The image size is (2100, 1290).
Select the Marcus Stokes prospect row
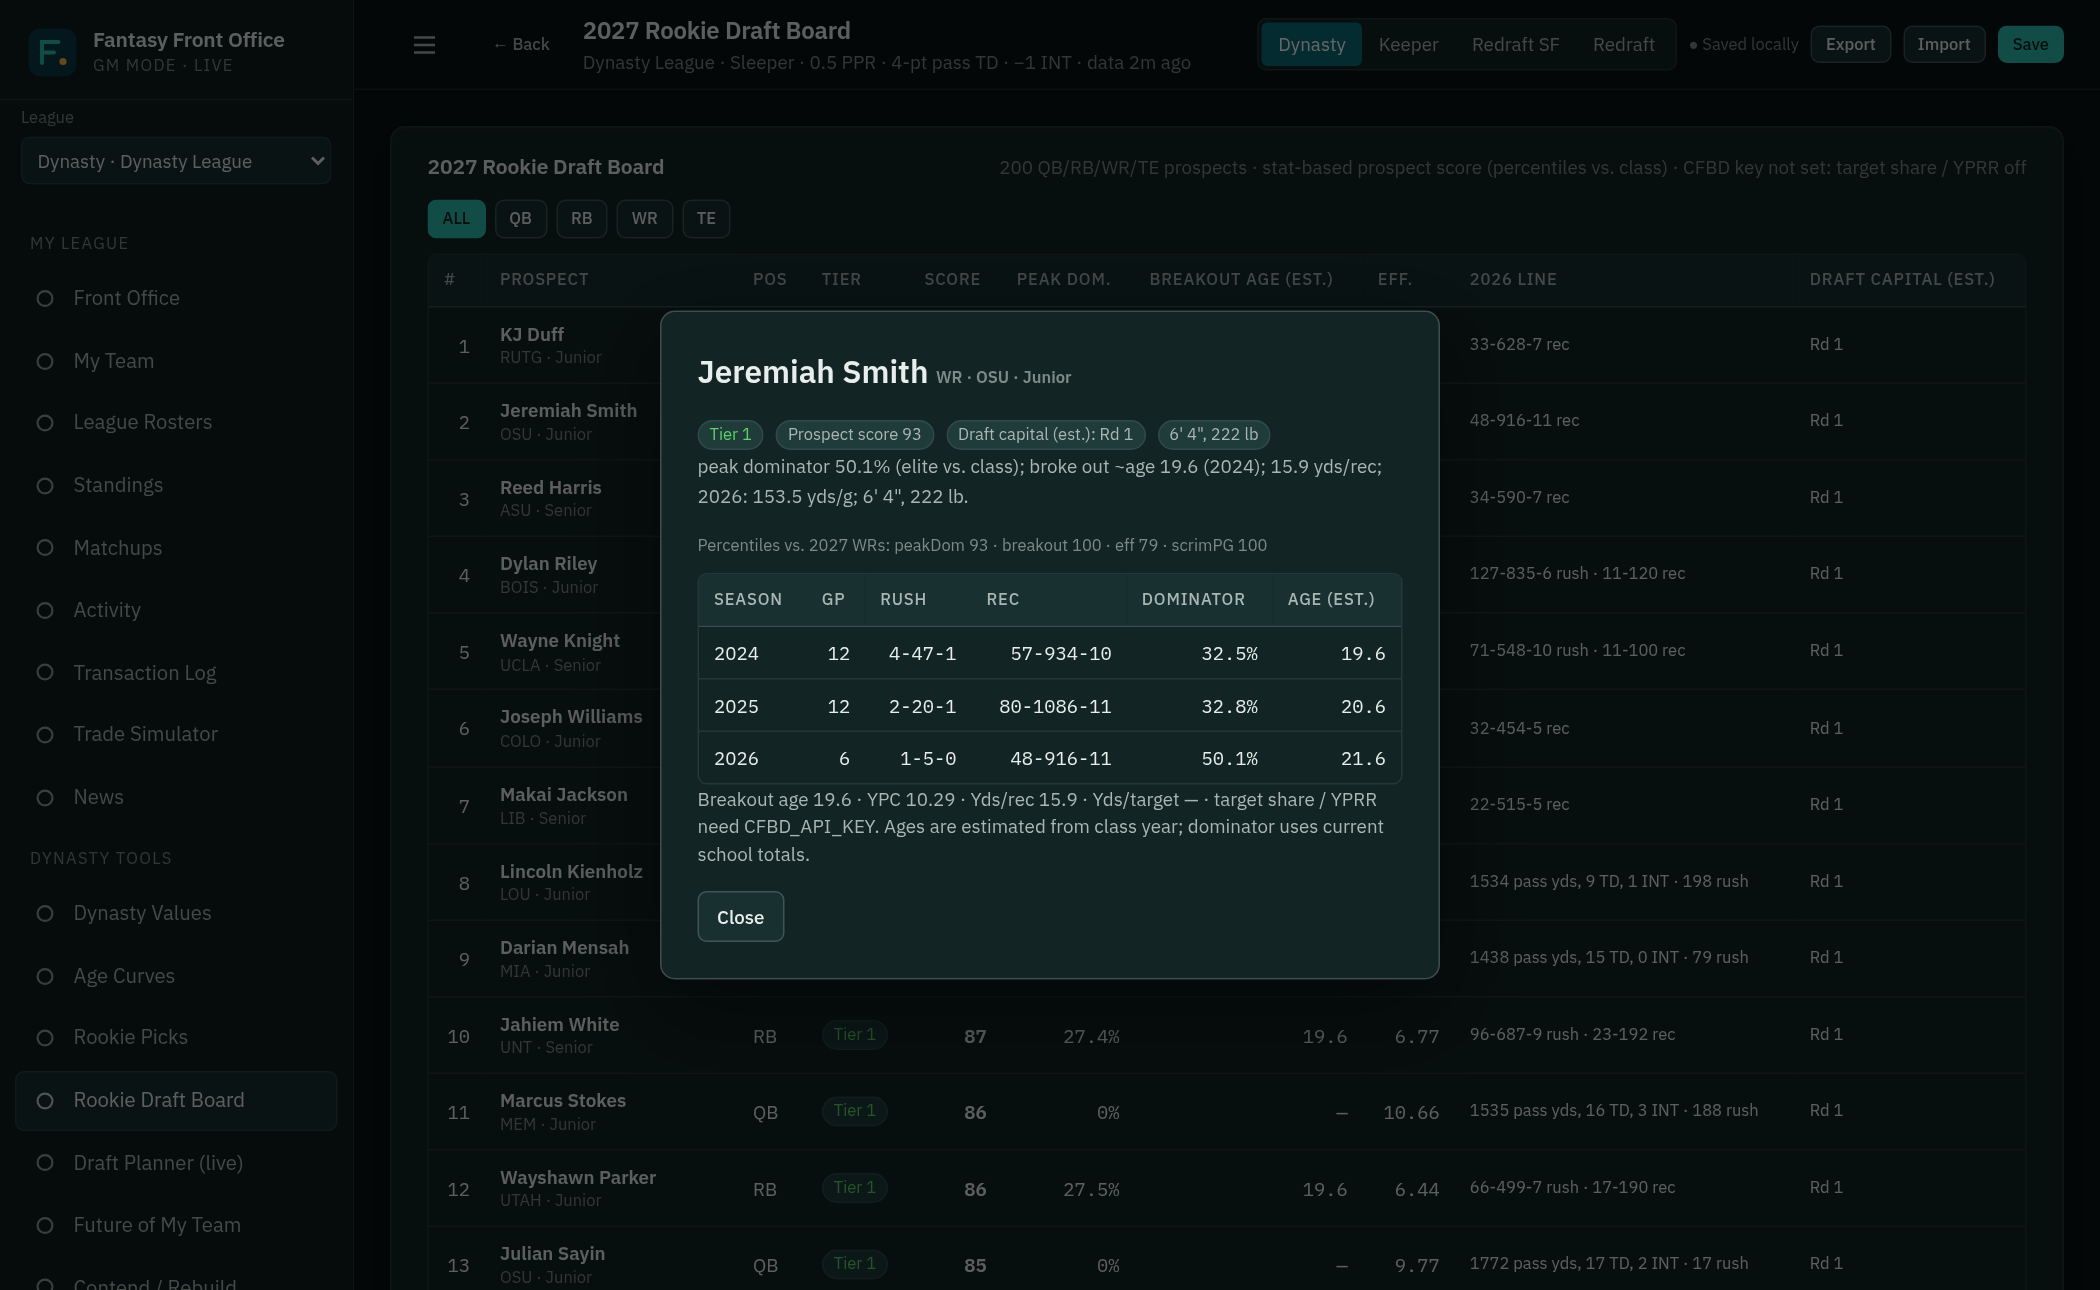click(x=1227, y=1112)
